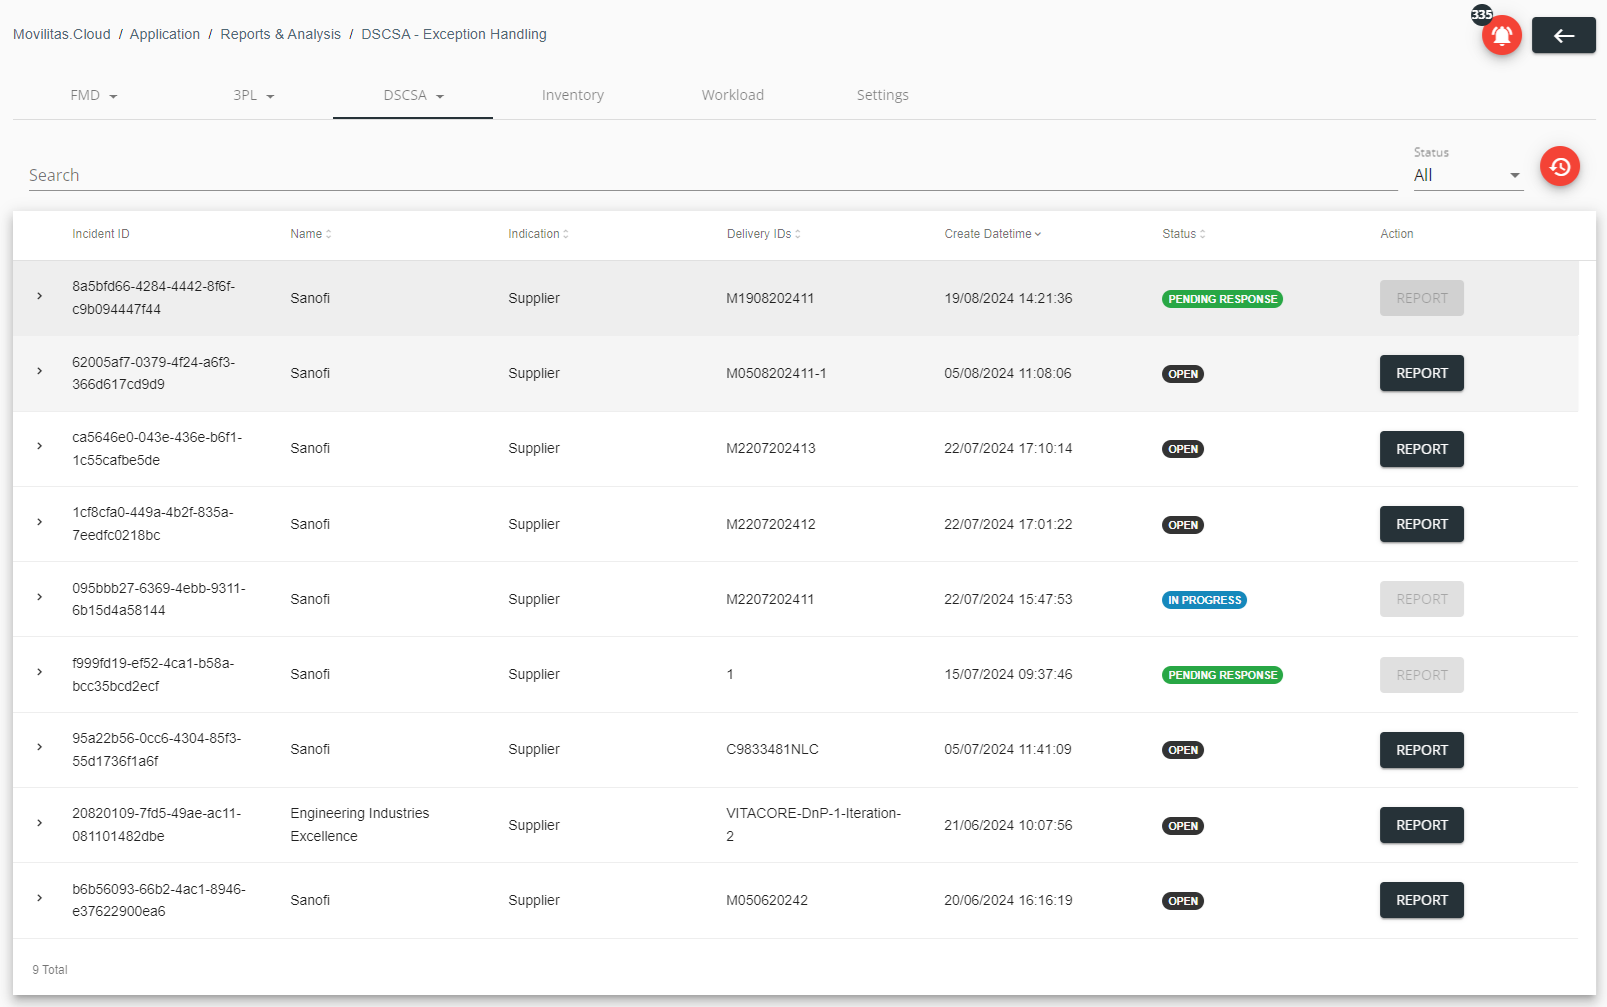
Task: Expand row for incident 095bbb27-6369-4ebb-9311
Action: pos(40,598)
